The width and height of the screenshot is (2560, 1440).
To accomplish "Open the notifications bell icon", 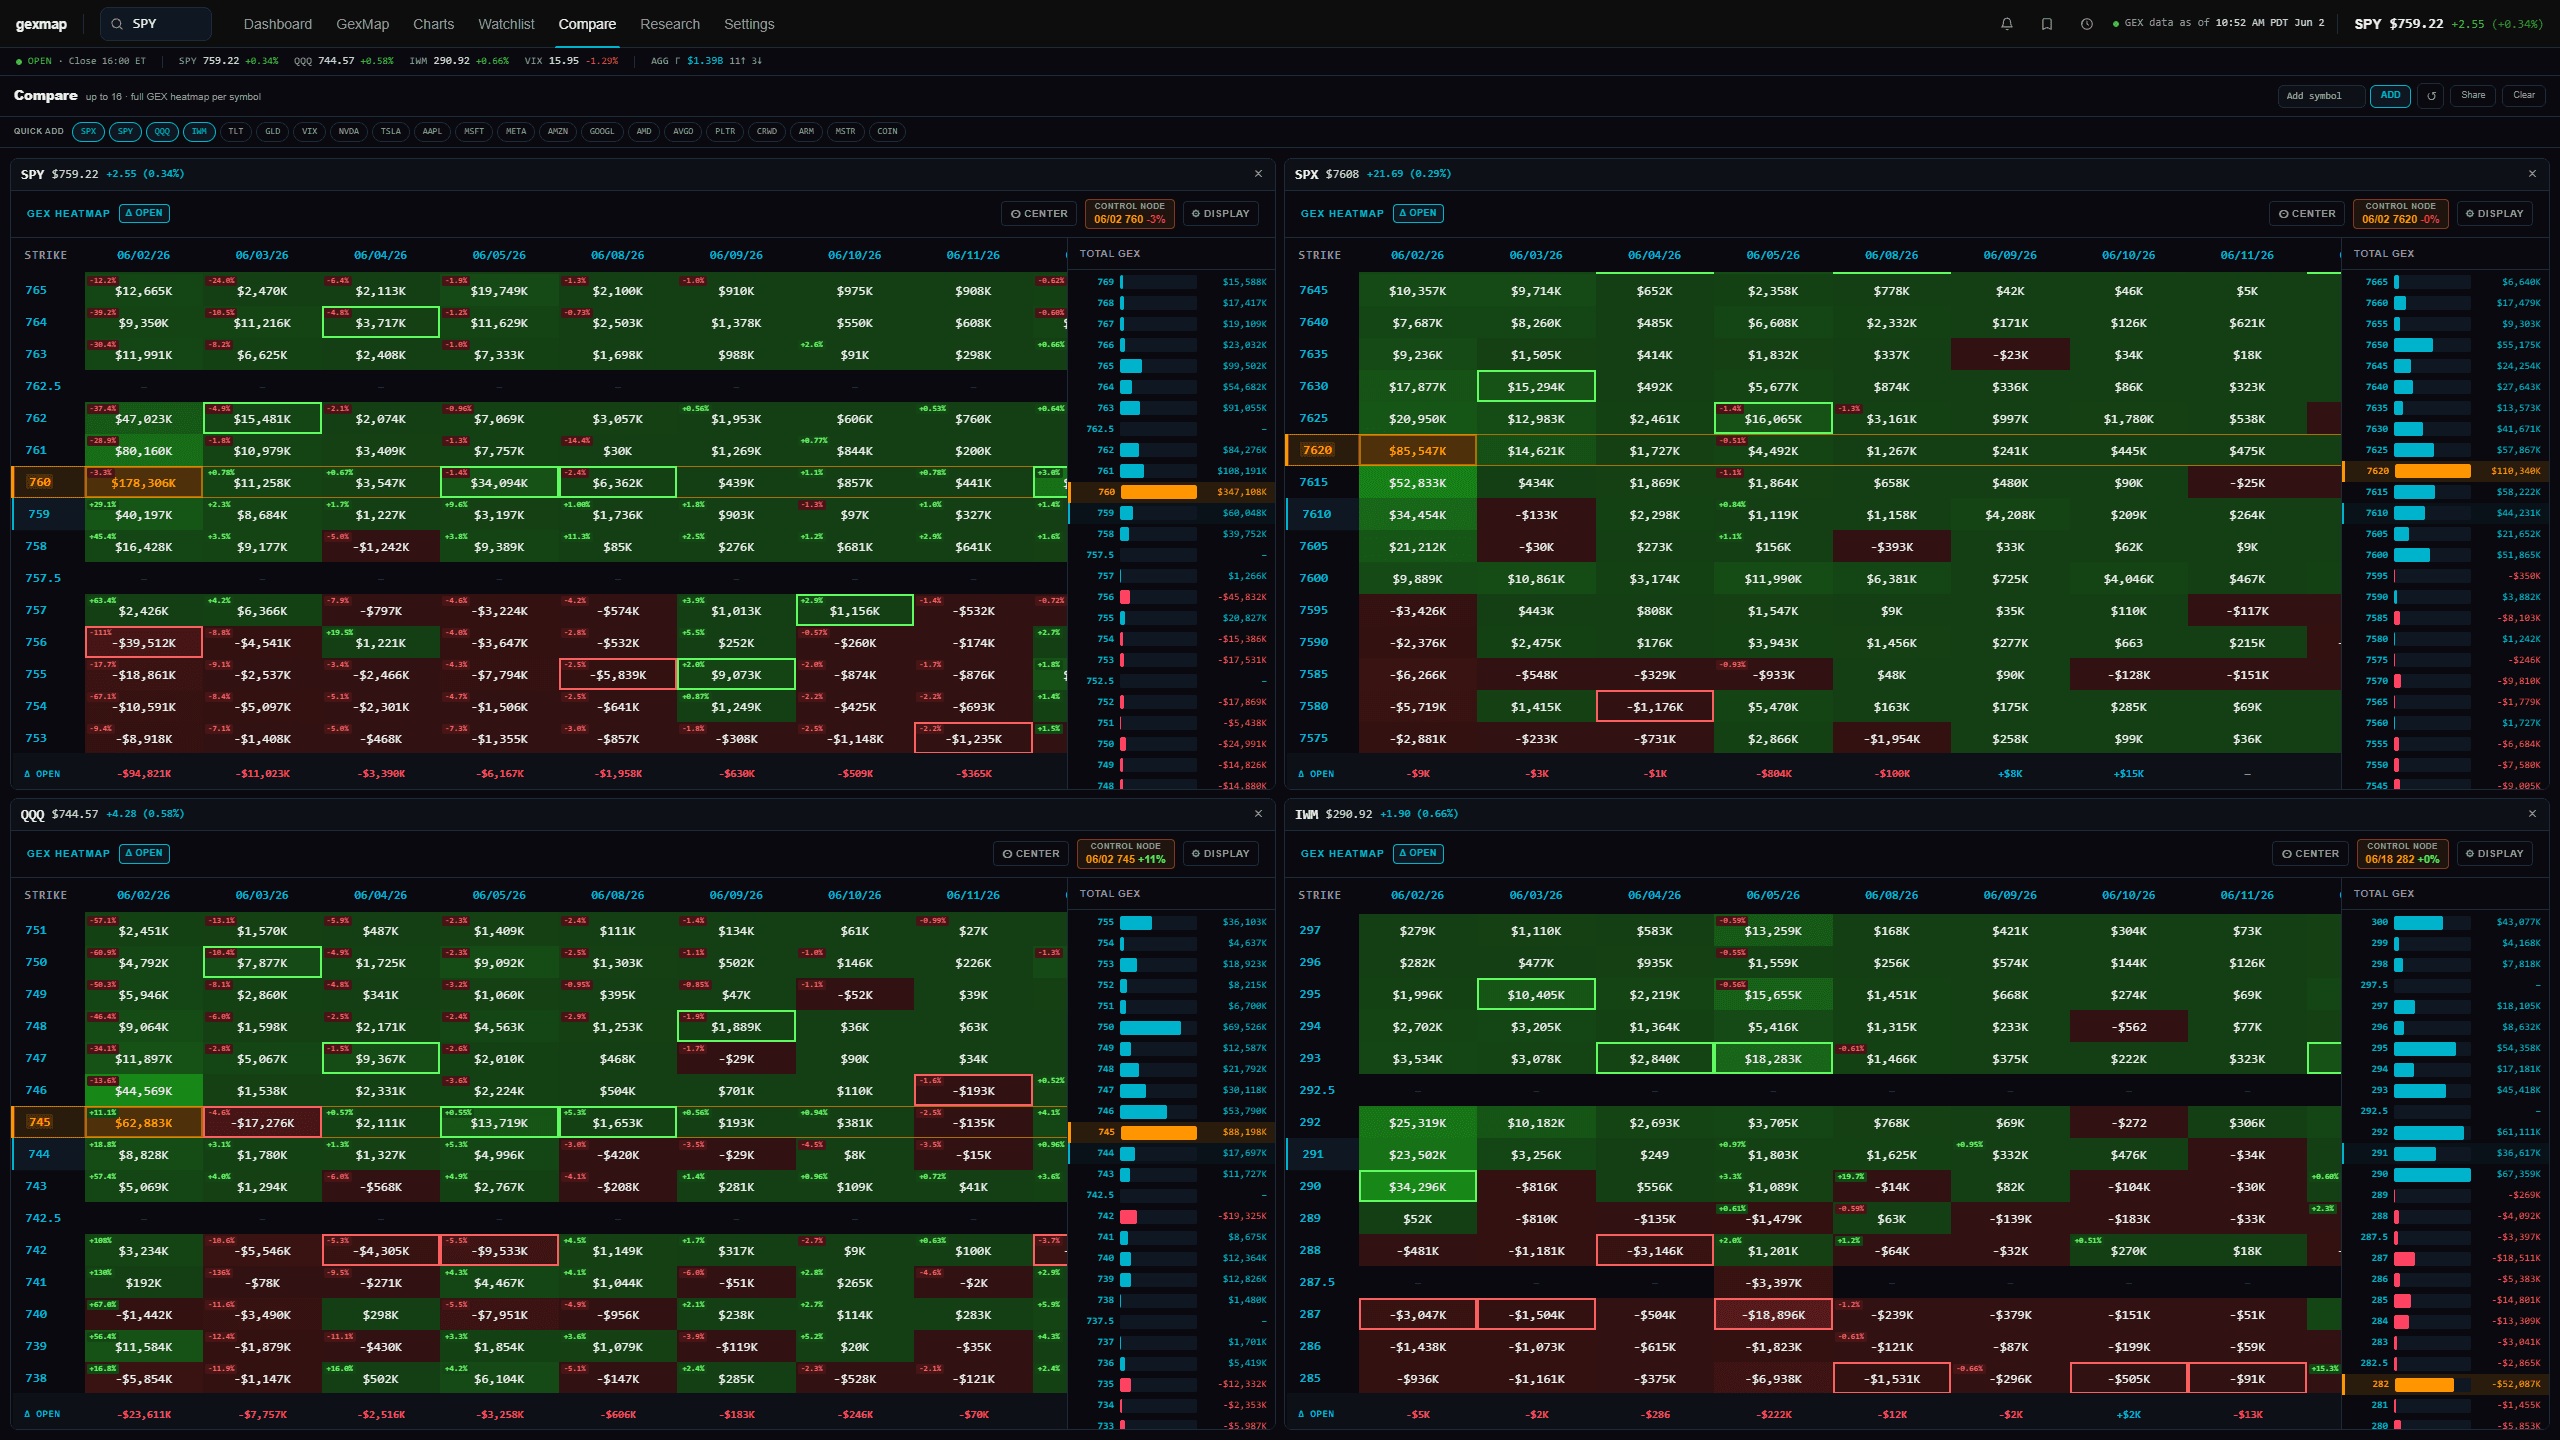I will coord(2006,24).
